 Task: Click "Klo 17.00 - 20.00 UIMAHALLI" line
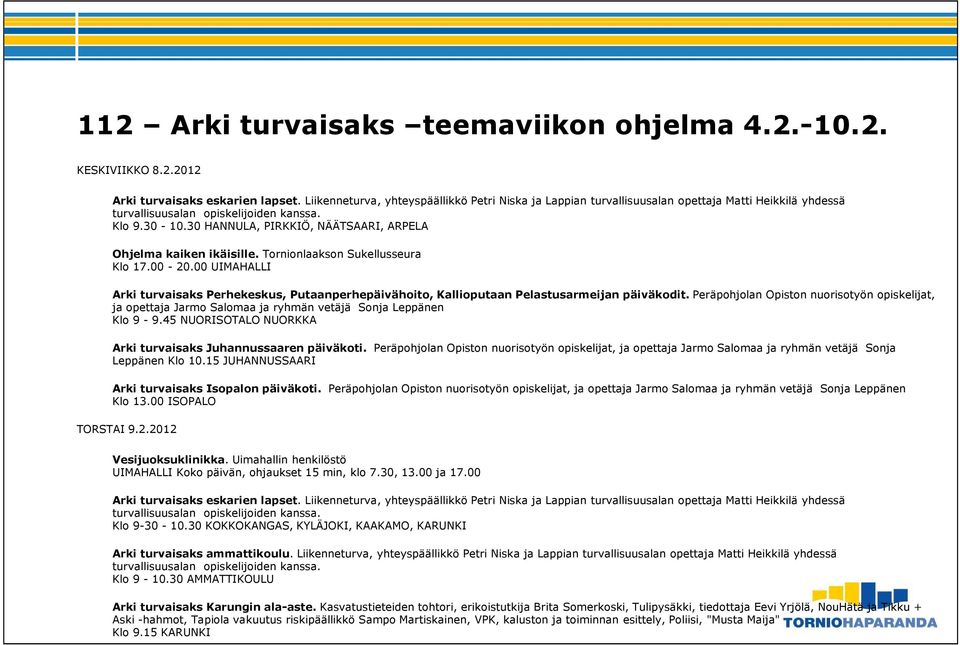(191, 267)
